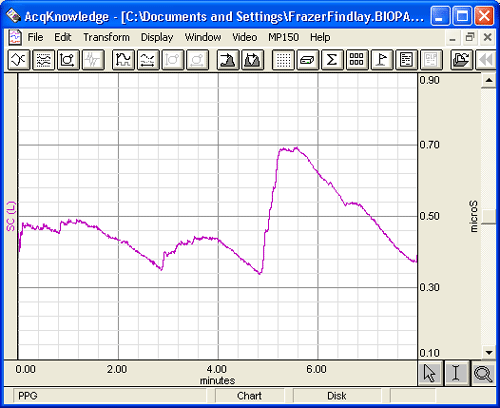Select the Scope display mode icon
The height and width of the screenshot is (408, 500).
tap(19, 60)
